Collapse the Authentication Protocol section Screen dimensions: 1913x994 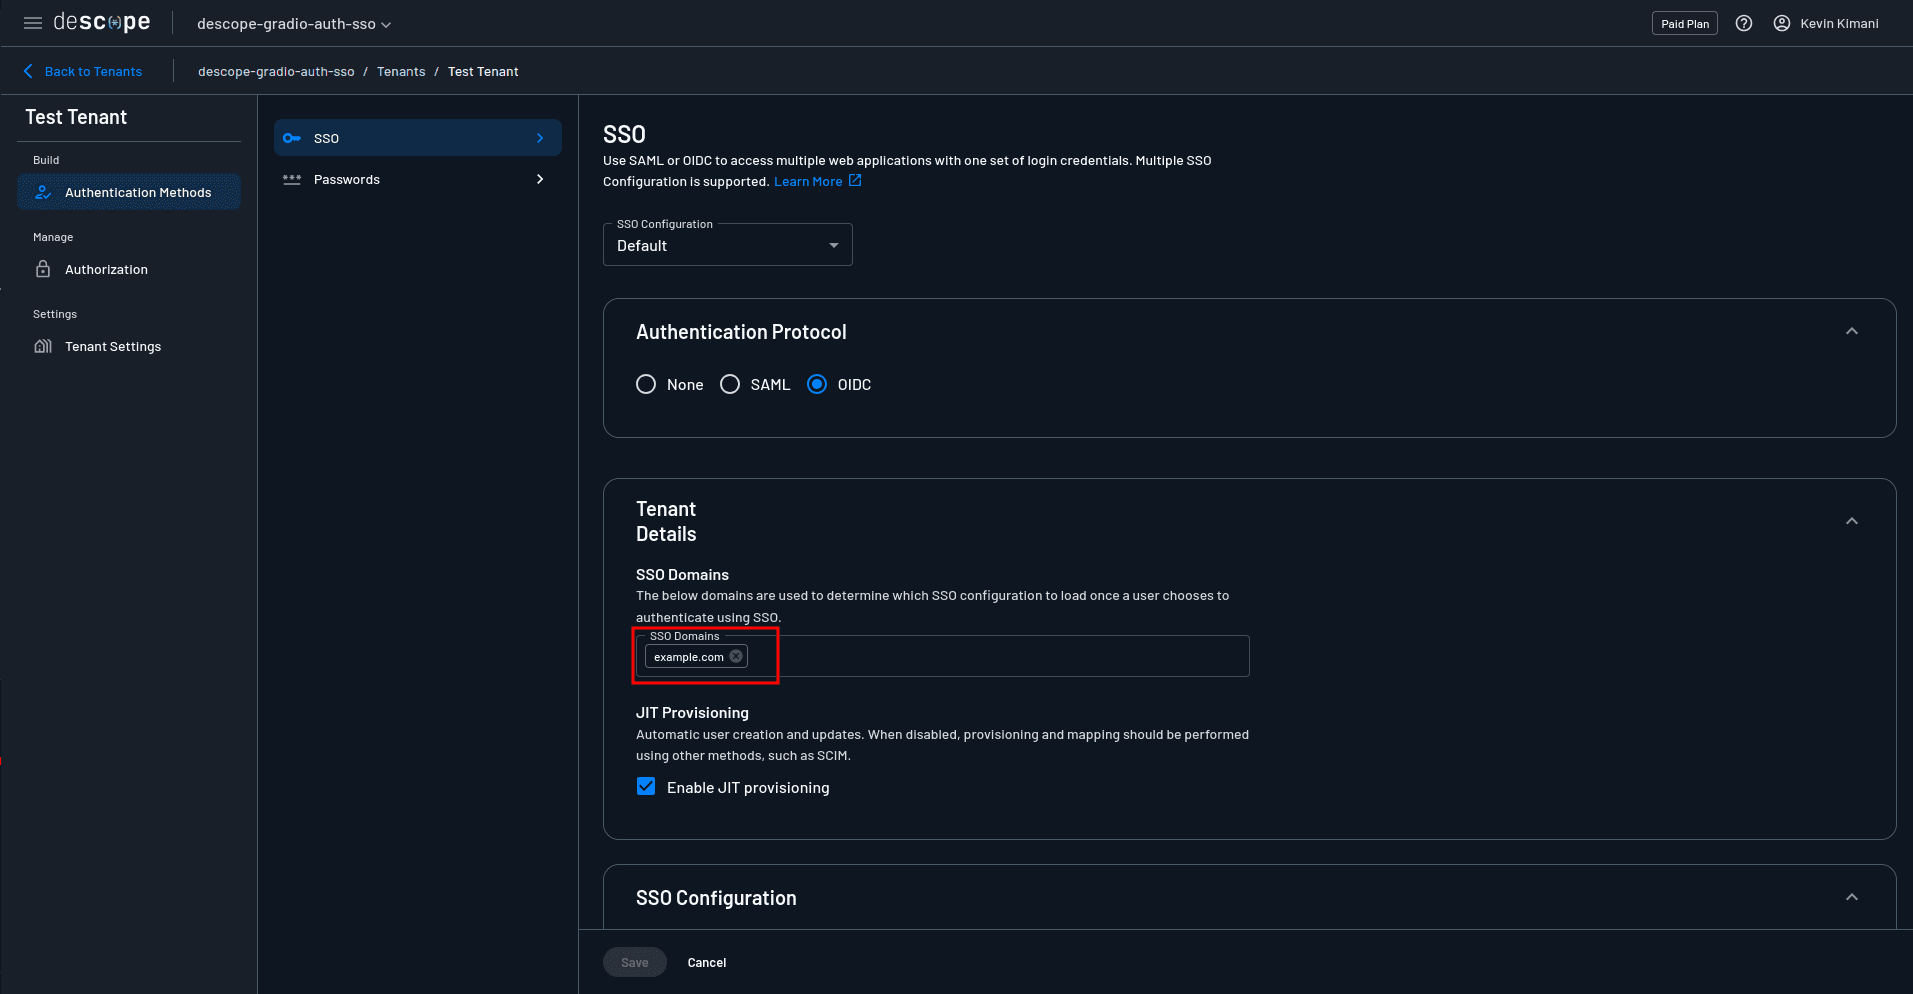[x=1852, y=331]
